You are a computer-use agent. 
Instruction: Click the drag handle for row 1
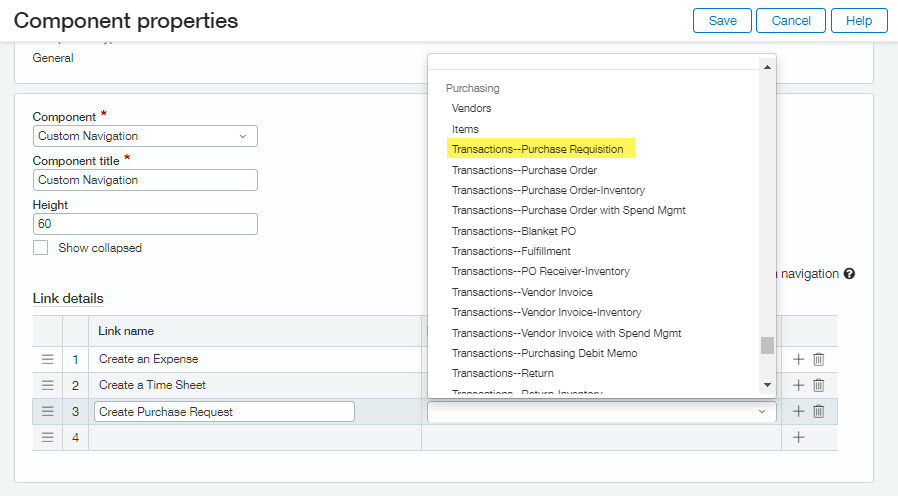47,359
